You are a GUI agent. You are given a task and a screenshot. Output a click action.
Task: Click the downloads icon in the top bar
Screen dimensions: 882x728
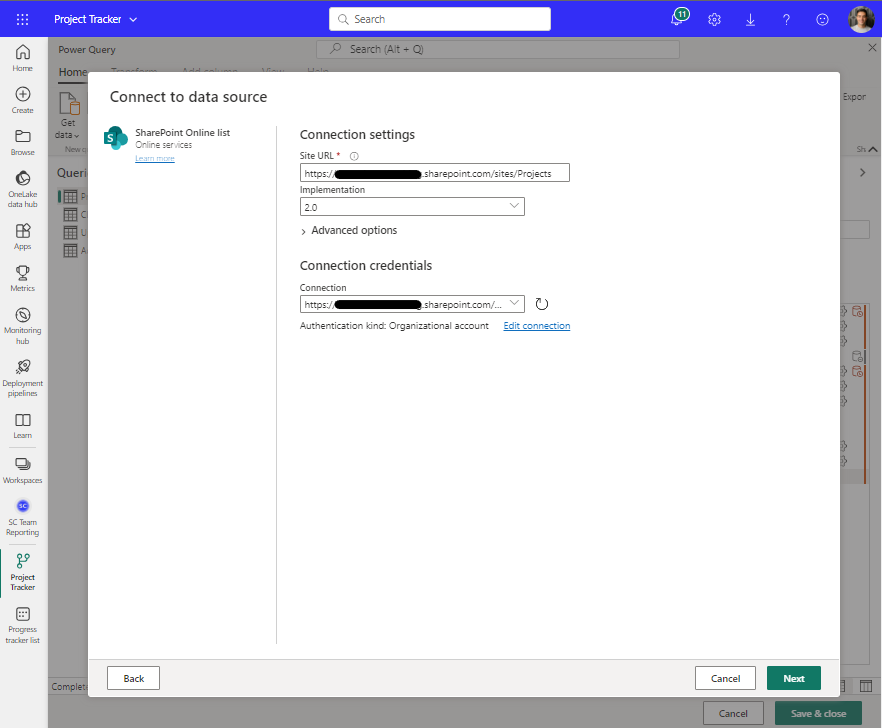pyautogui.click(x=750, y=18)
